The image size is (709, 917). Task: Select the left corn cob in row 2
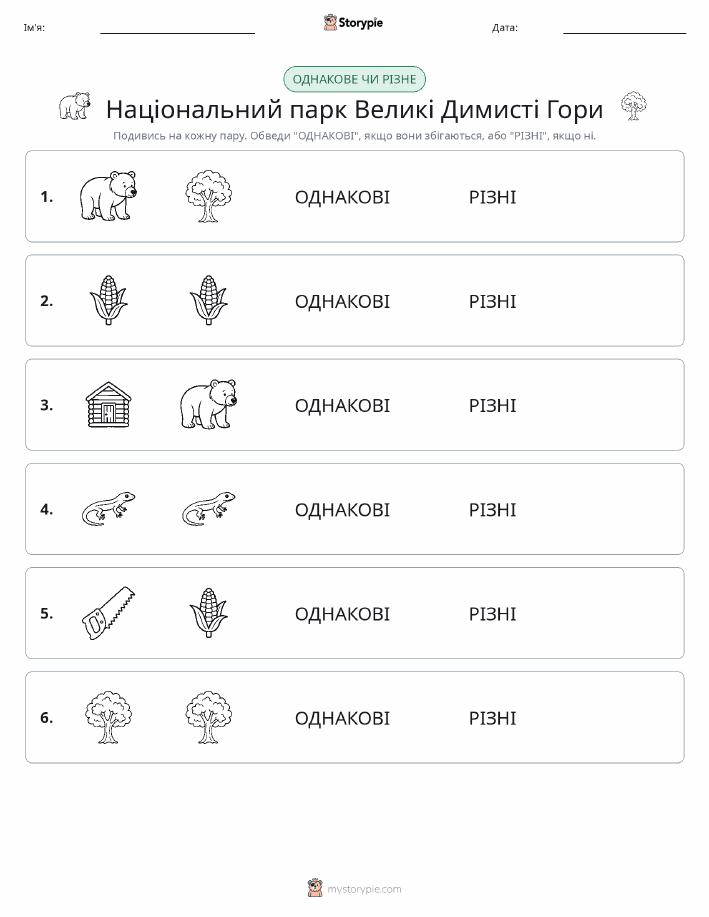[108, 300]
